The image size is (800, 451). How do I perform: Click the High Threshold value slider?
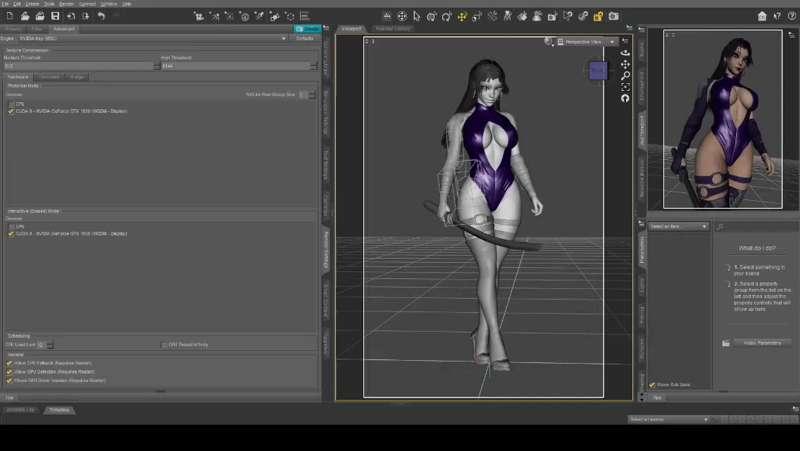point(236,66)
